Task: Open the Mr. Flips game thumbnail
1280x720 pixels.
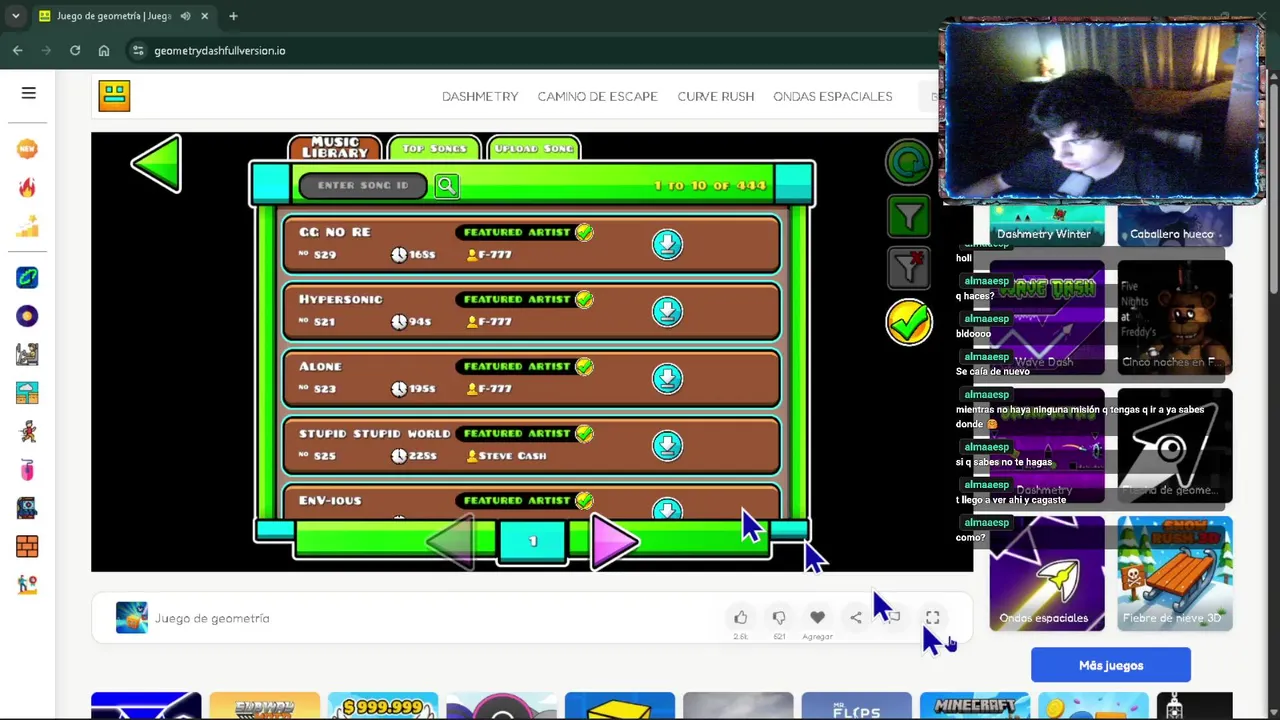Action: (x=856, y=706)
